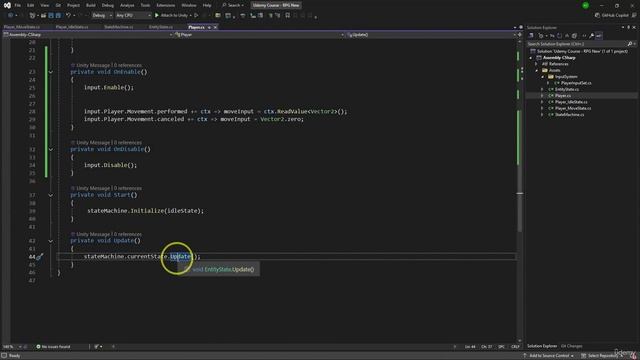Collapse the OnEnable method fold arrow
Viewport: 640px width, 360px height.
(51, 72)
